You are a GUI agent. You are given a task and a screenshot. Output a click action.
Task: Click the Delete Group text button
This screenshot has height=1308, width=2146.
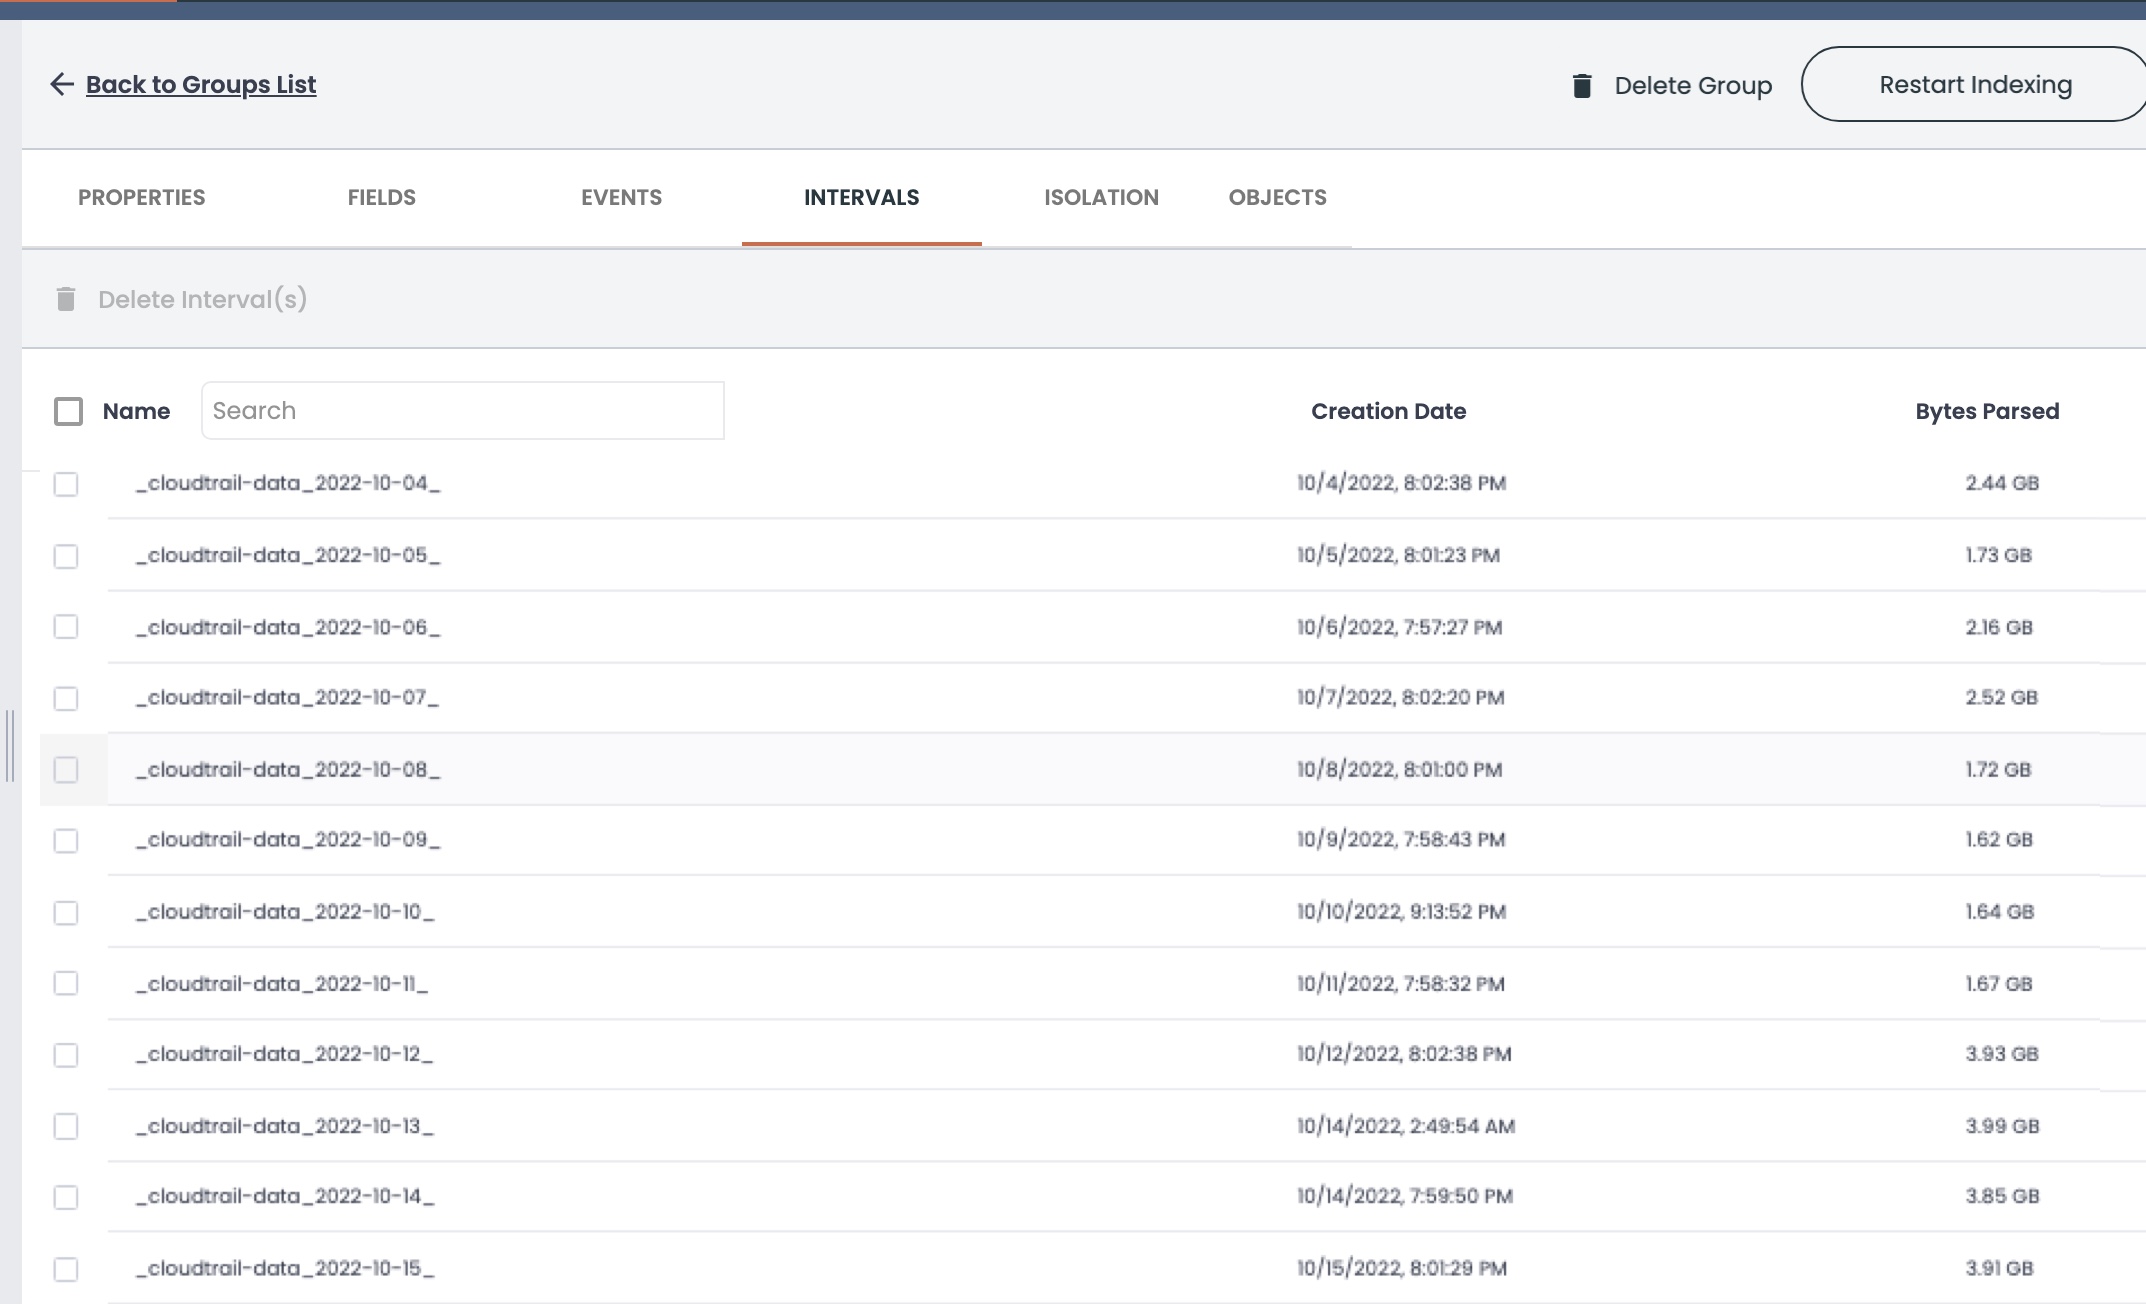pyautogui.click(x=1692, y=86)
